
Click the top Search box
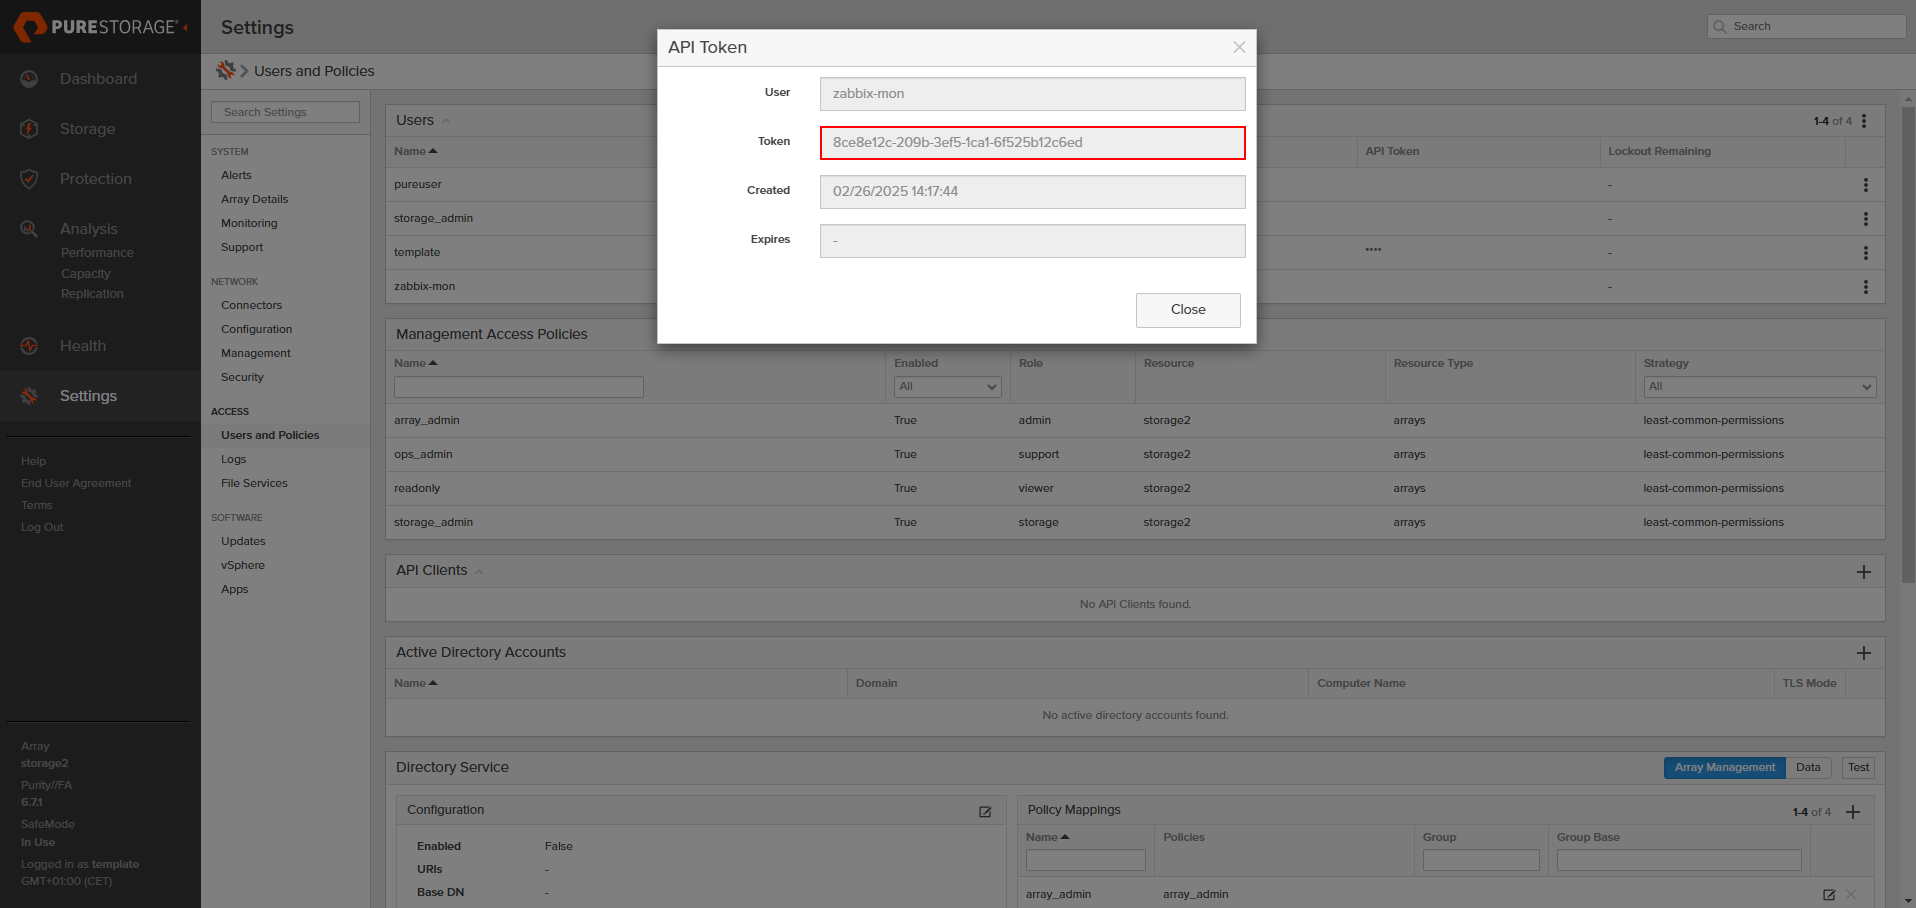point(1806,27)
